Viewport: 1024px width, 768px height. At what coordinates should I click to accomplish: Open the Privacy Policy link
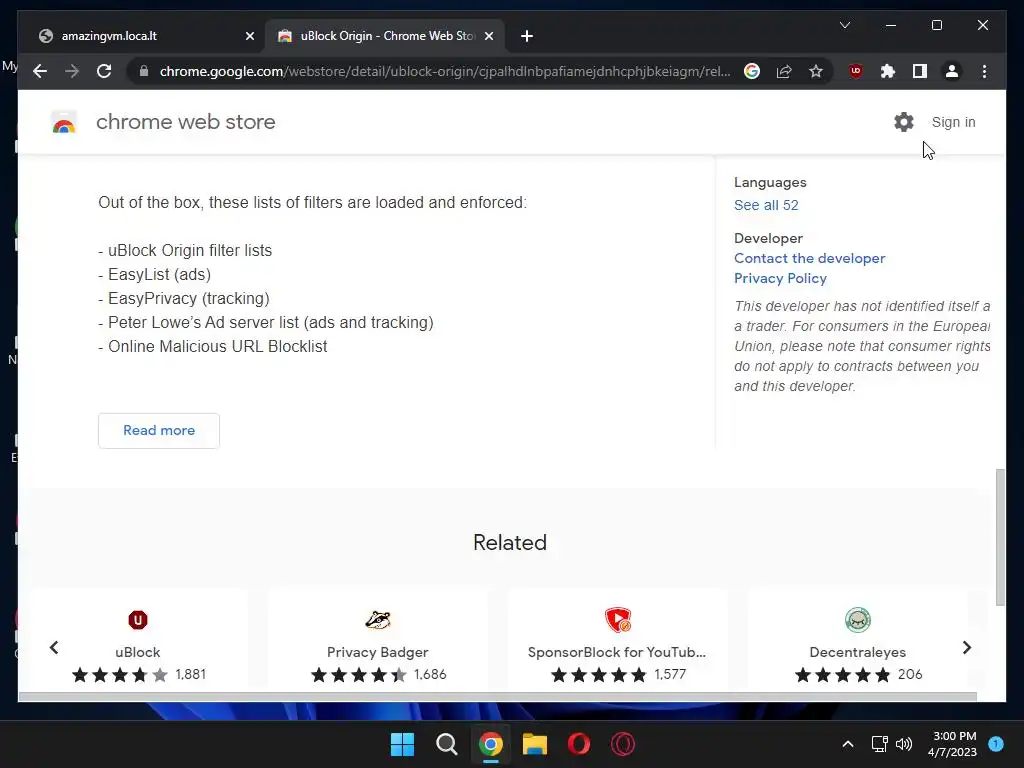tap(780, 278)
